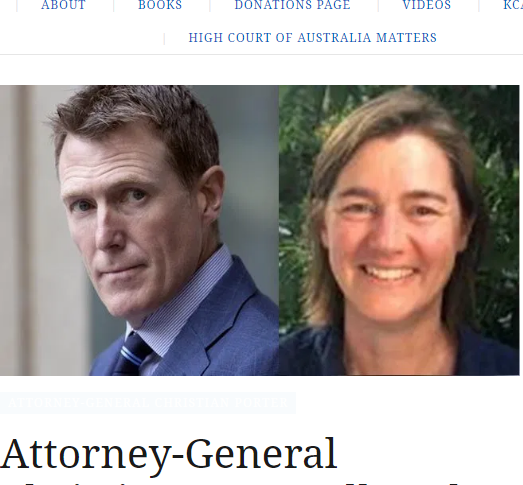Select VIDEOS in the navigation bar

[427, 5]
